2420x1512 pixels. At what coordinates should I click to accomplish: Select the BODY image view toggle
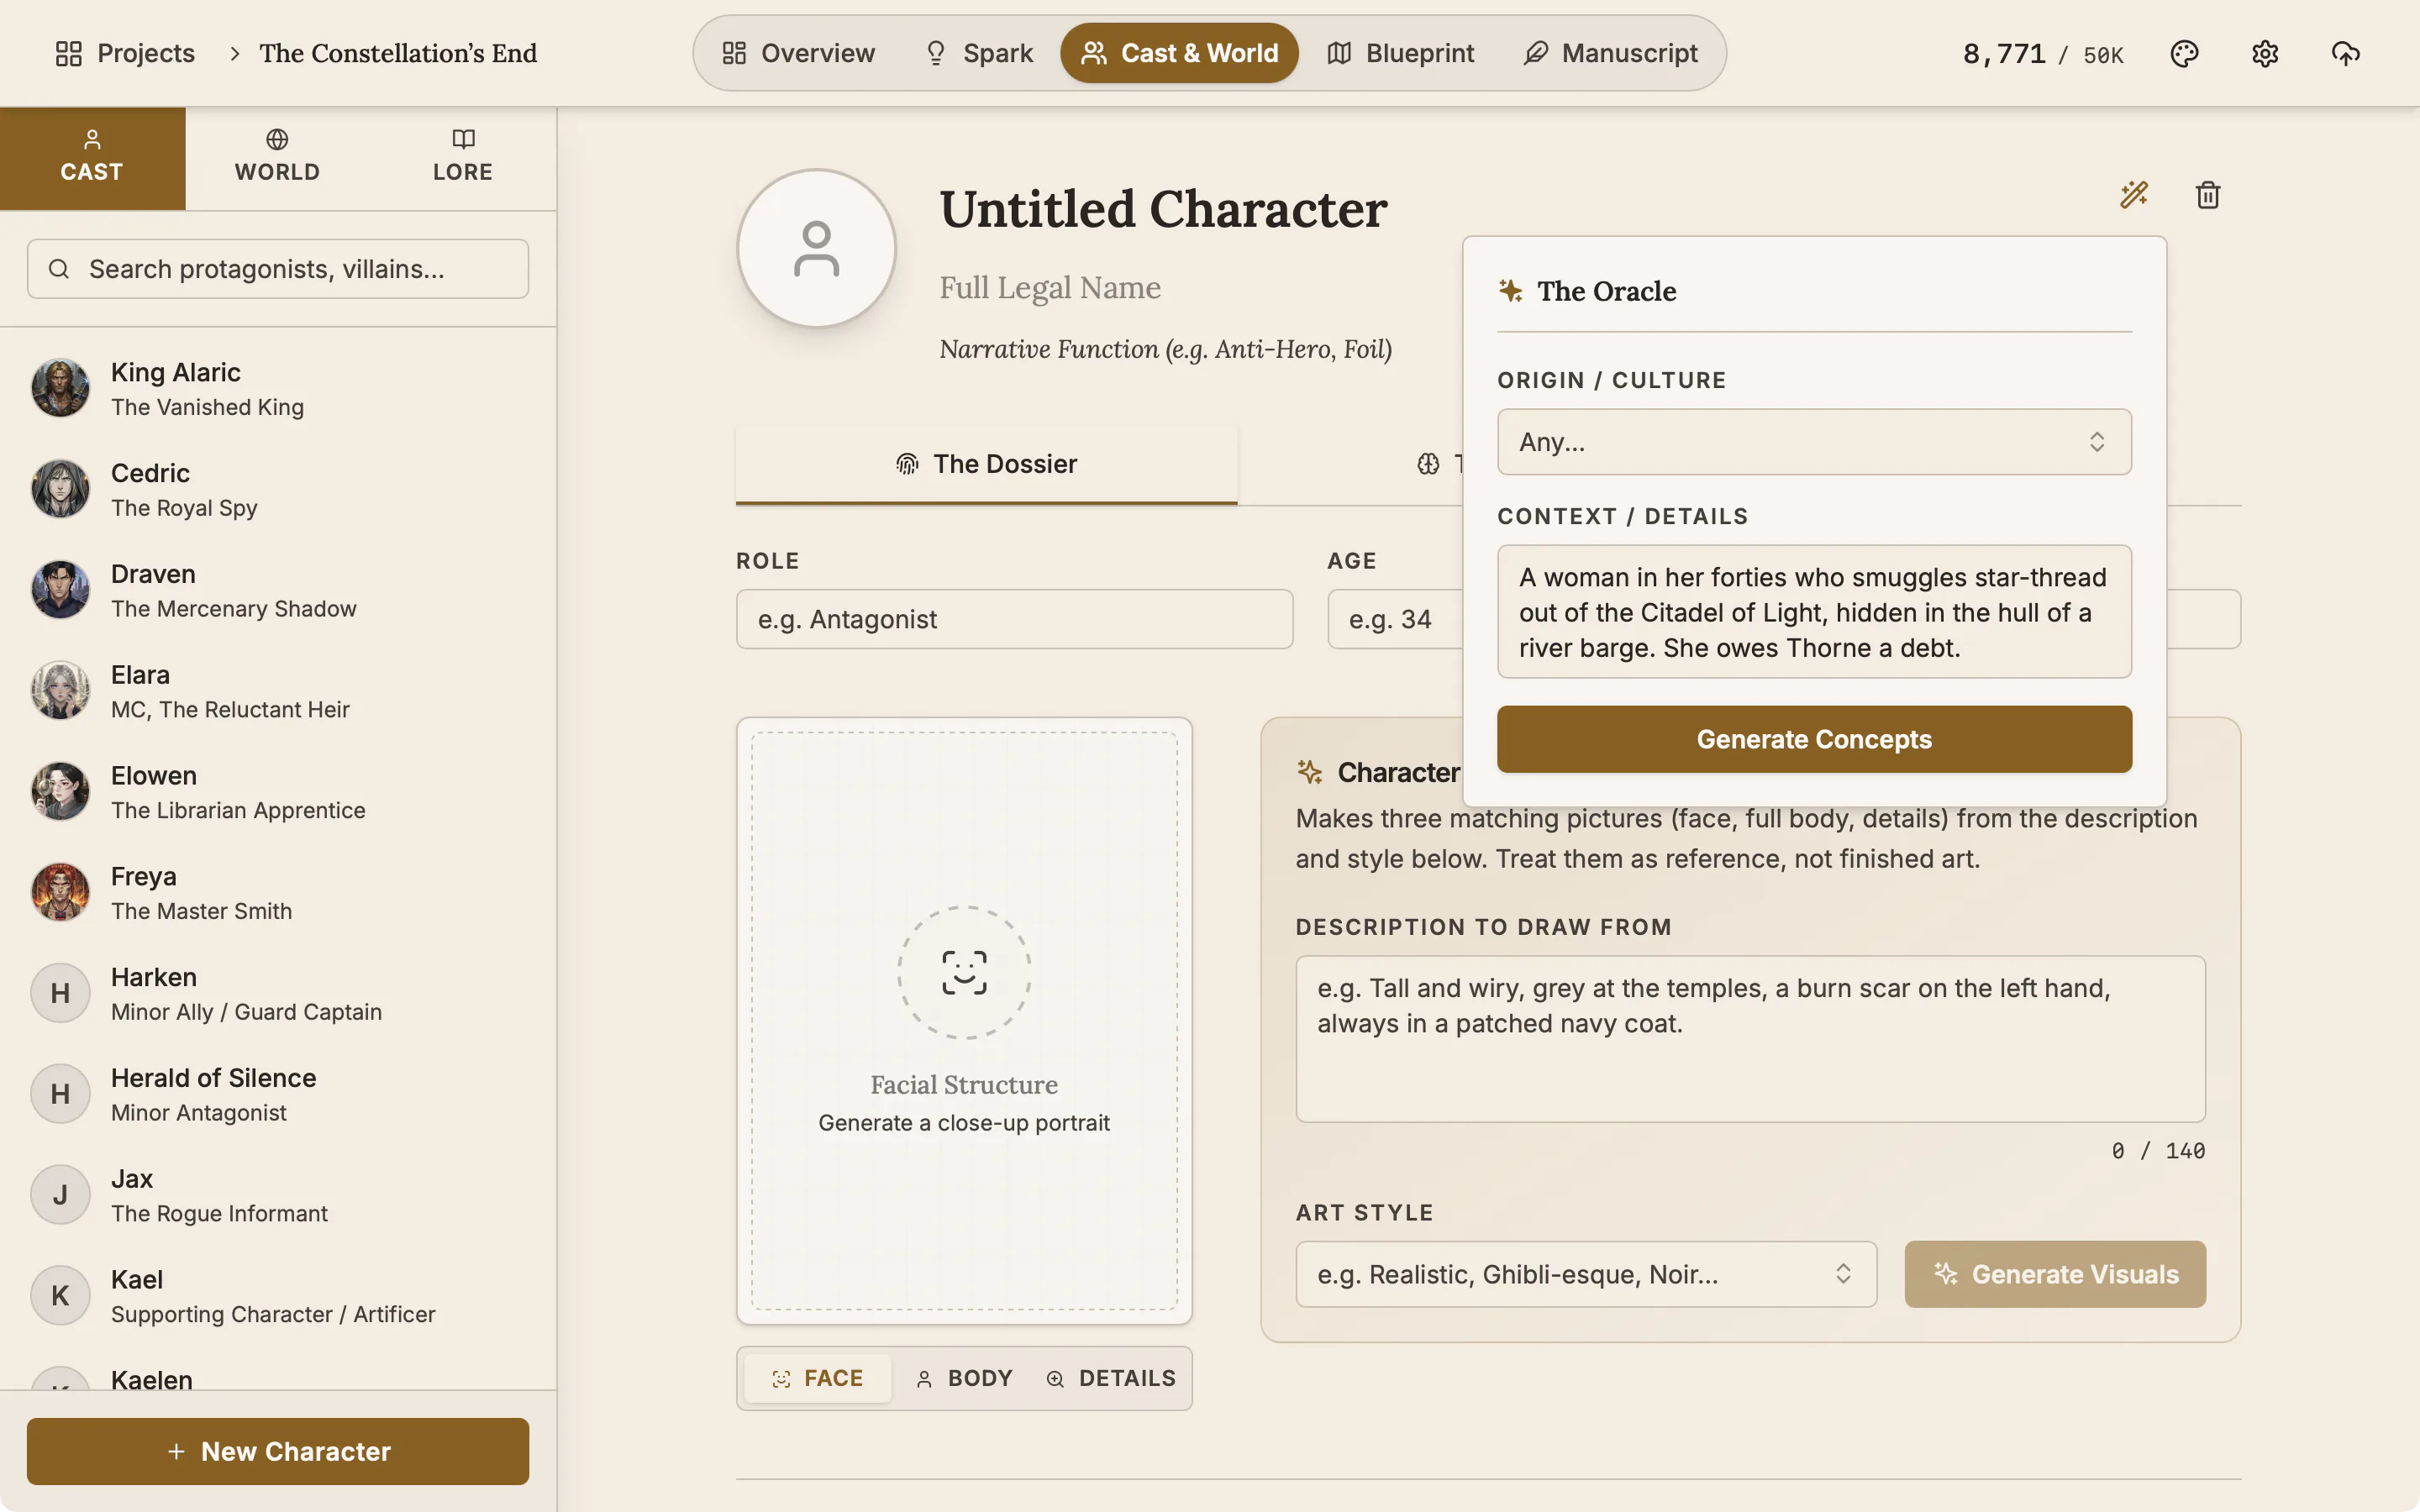click(964, 1378)
